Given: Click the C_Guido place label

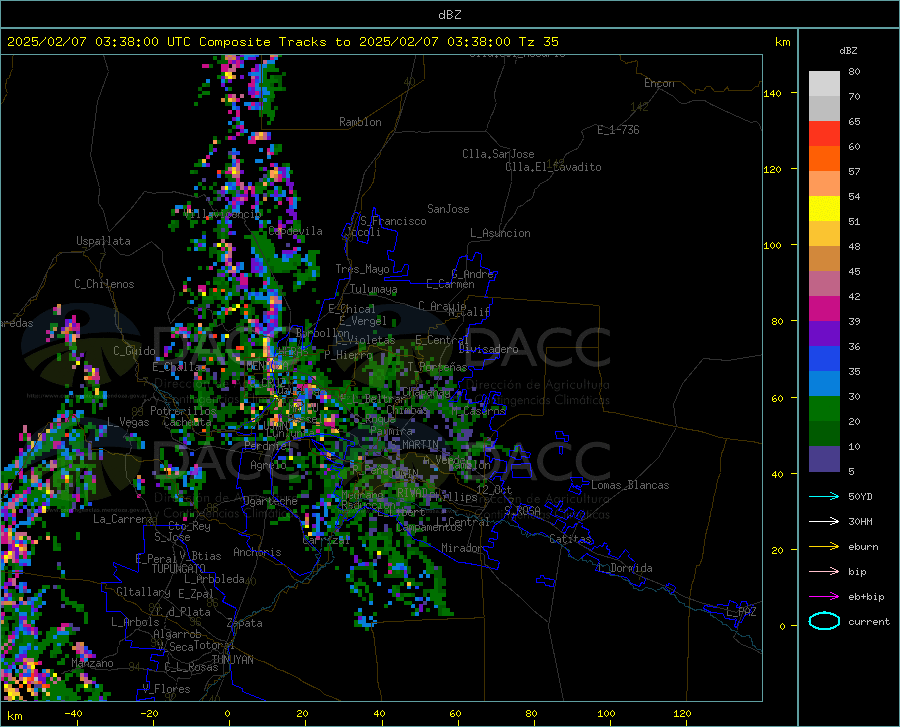Looking at the screenshot, I should [x=134, y=351].
